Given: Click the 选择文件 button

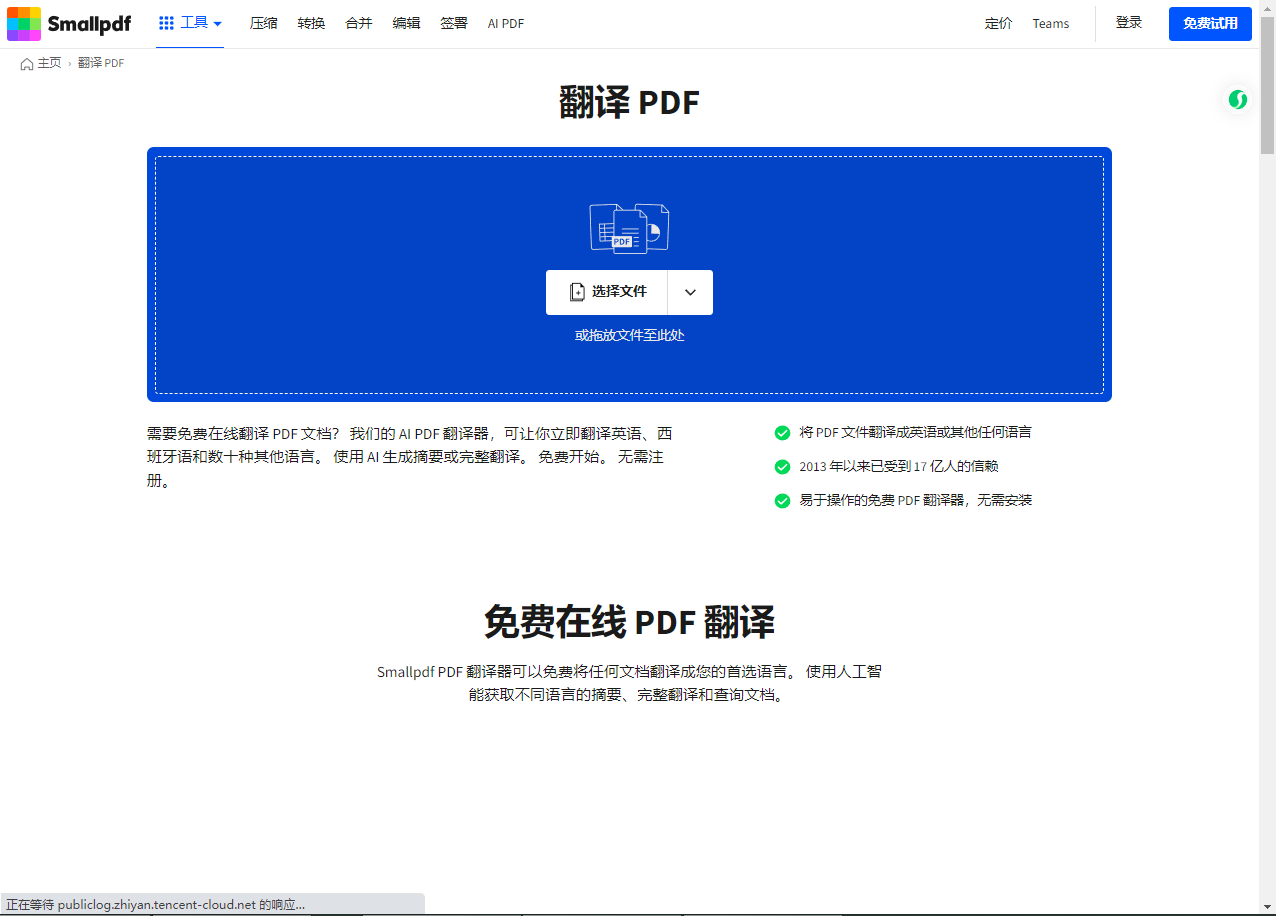Looking at the screenshot, I should [x=607, y=292].
